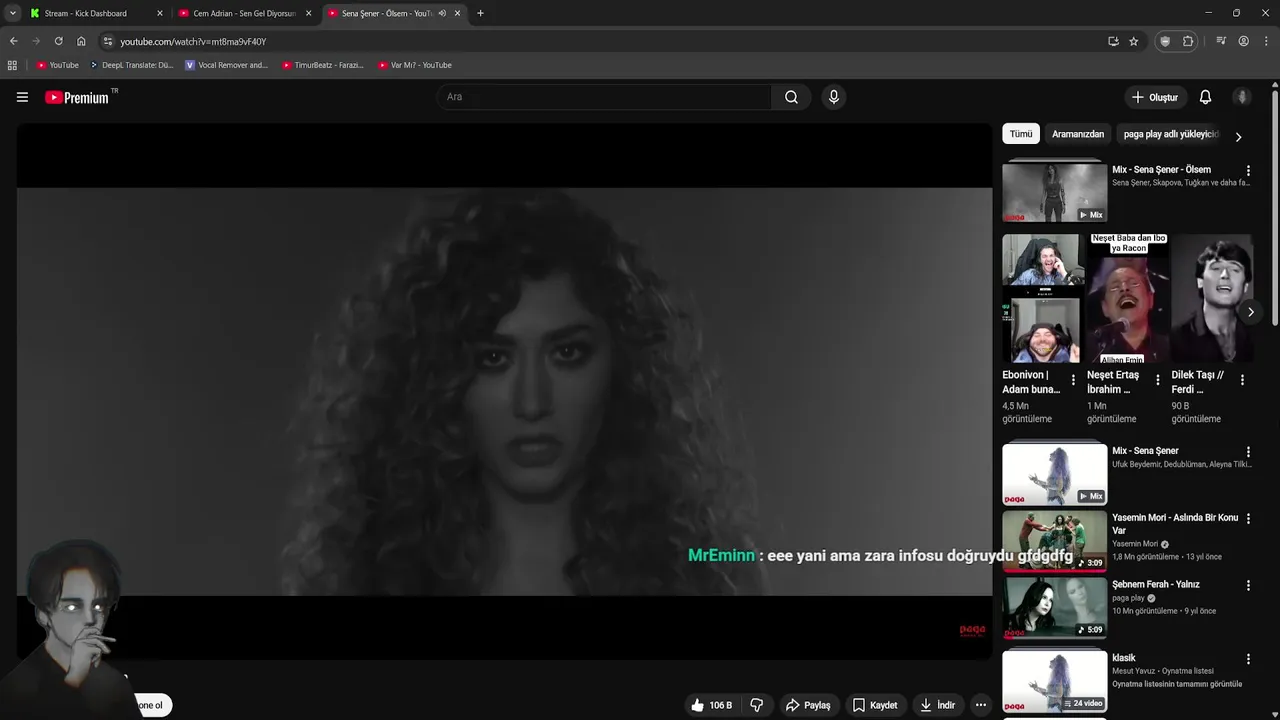Open the Brave shields icon

1165,41
